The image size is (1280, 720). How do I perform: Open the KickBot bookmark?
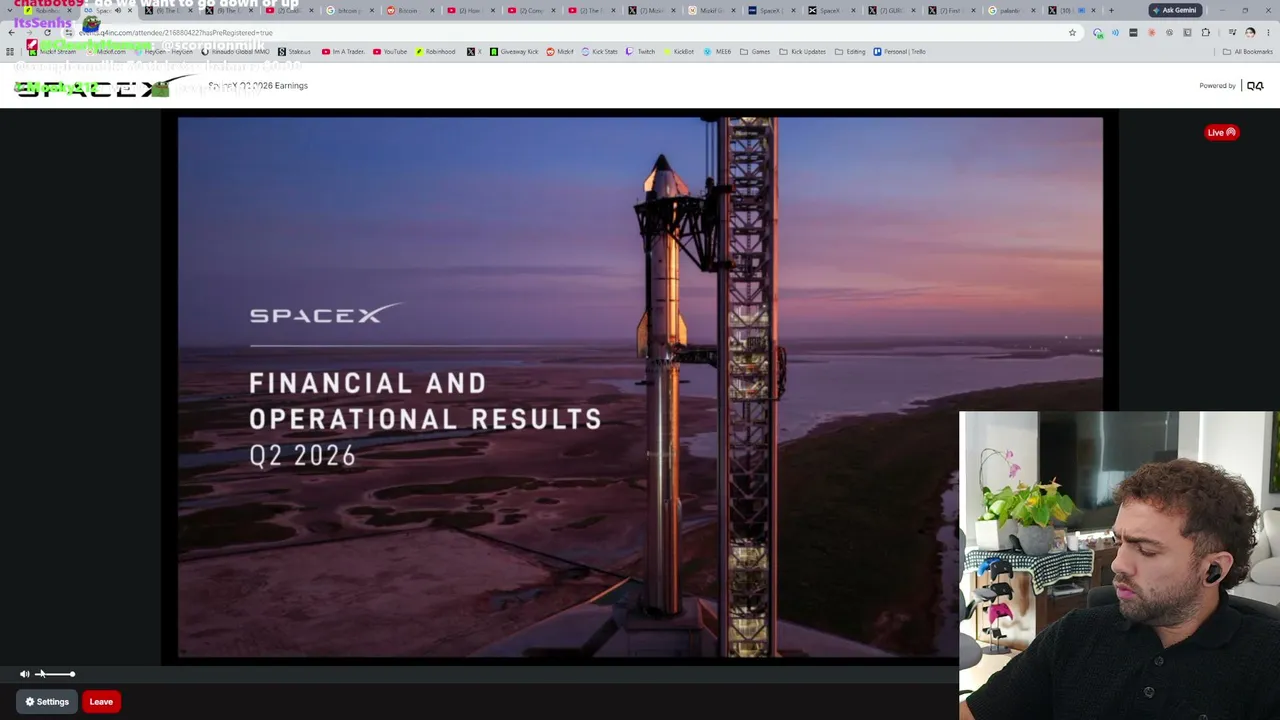coord(678,52)
